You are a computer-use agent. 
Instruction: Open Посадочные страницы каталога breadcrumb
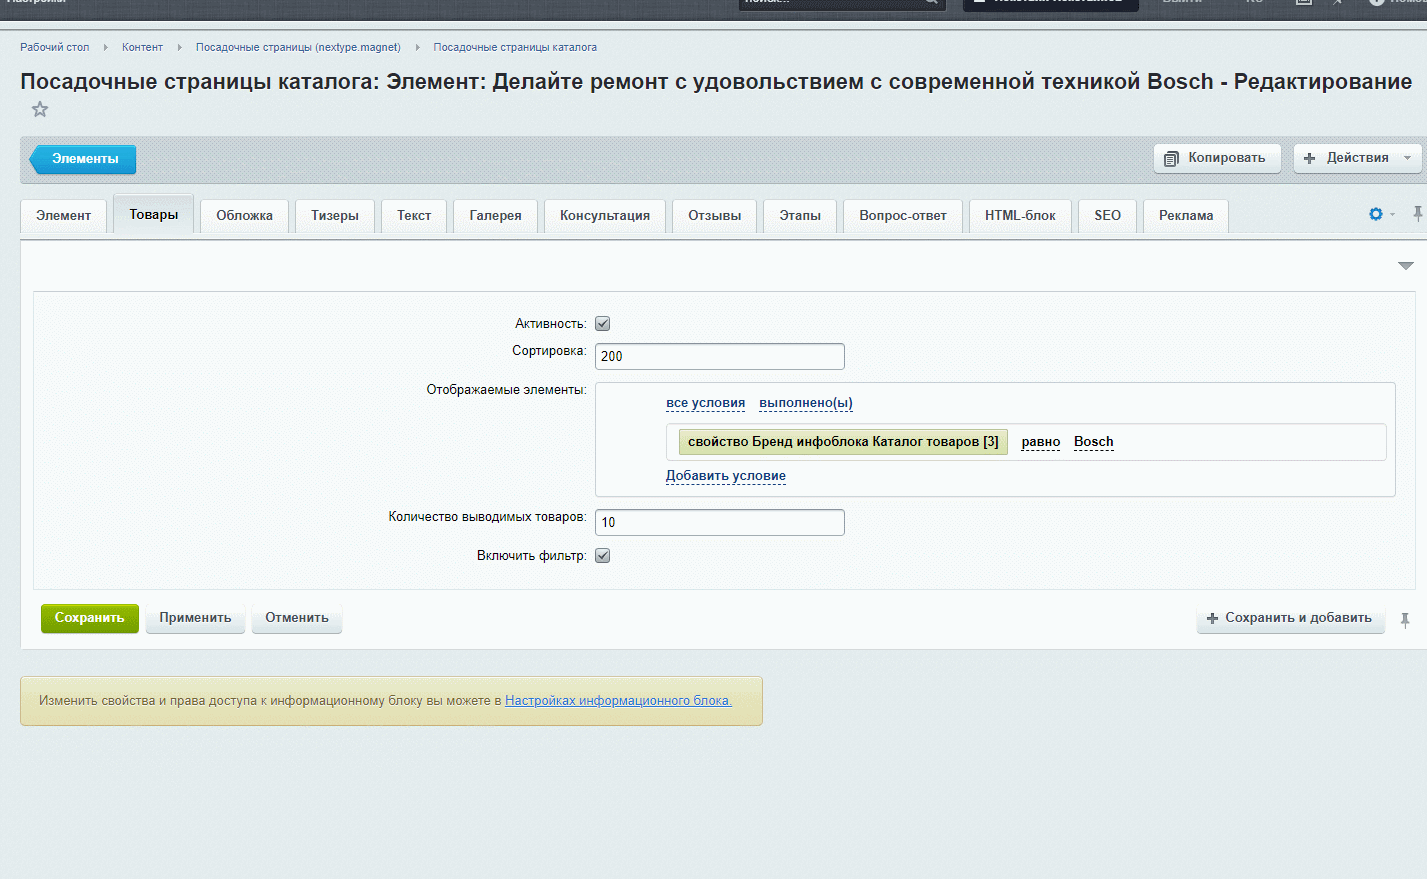coord(515,47)
